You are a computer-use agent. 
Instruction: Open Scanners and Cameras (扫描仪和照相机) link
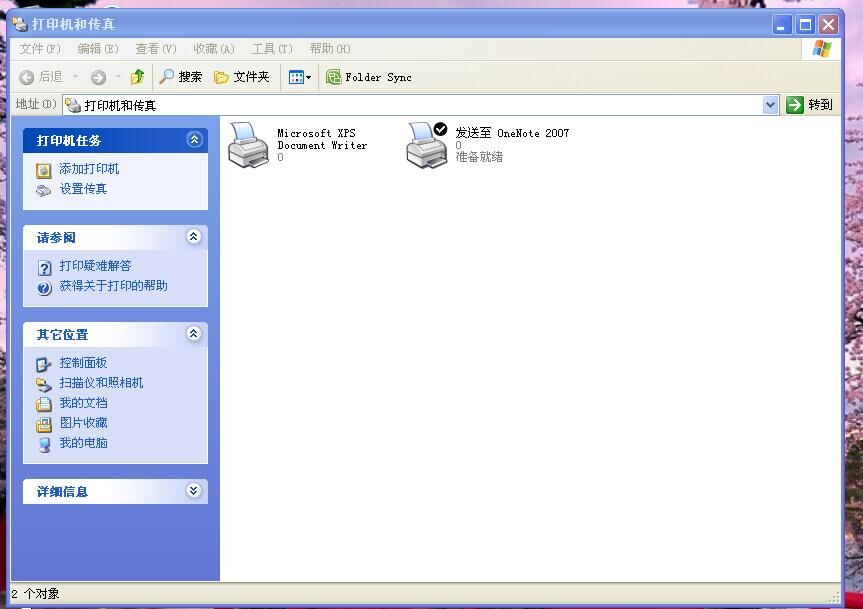click(101, 383)
